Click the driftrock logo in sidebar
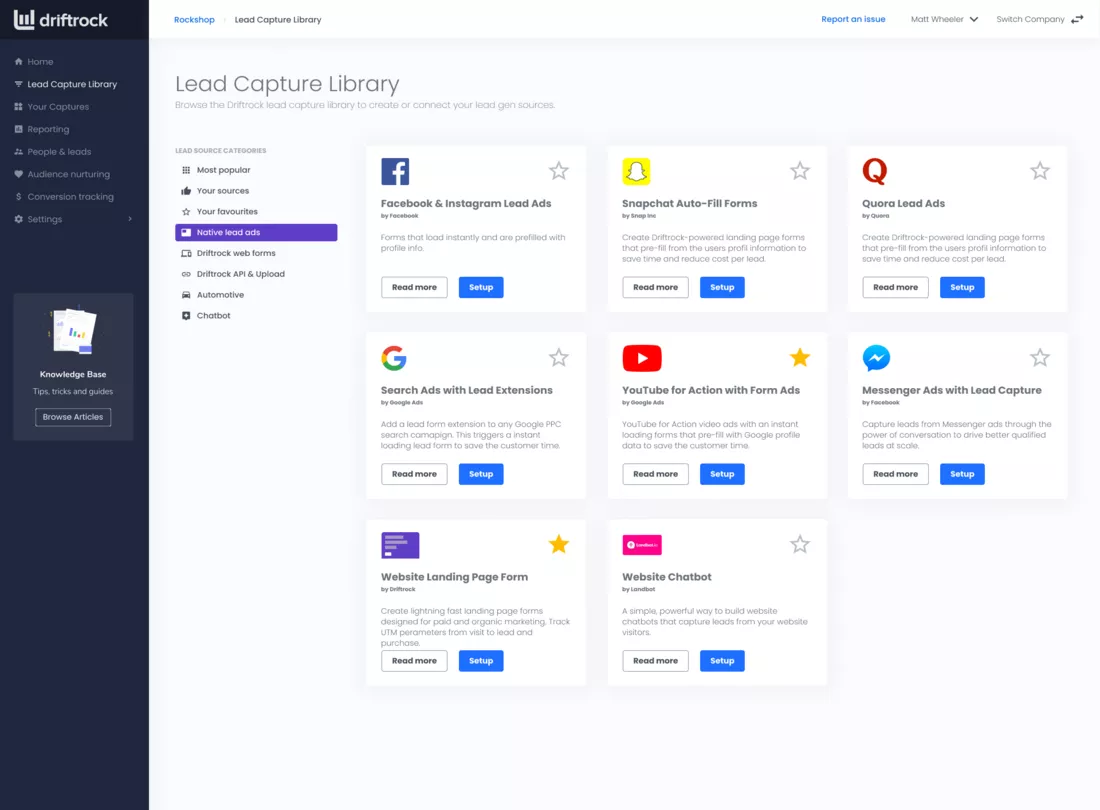 tap(61, 20)
